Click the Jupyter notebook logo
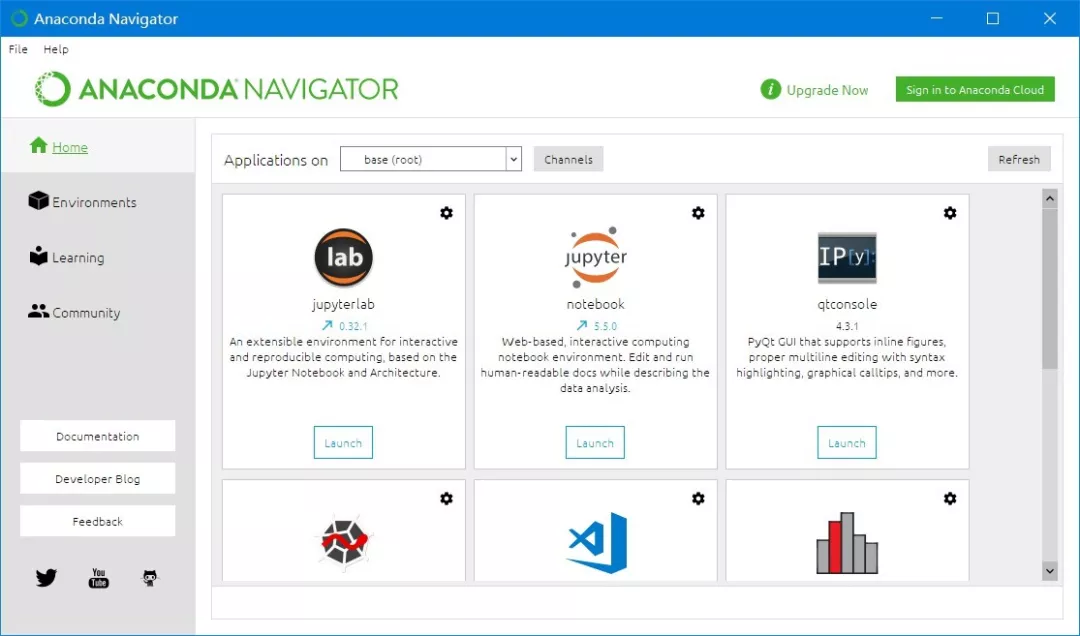The image size is (1080, 636). click(x=595, y=258)
